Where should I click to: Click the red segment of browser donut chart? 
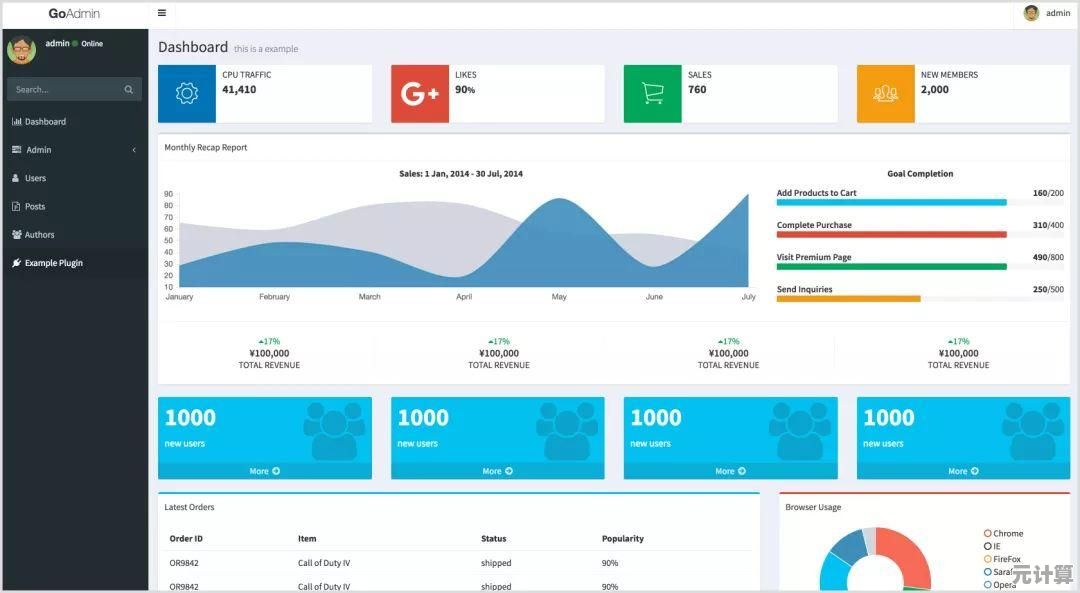909,552
